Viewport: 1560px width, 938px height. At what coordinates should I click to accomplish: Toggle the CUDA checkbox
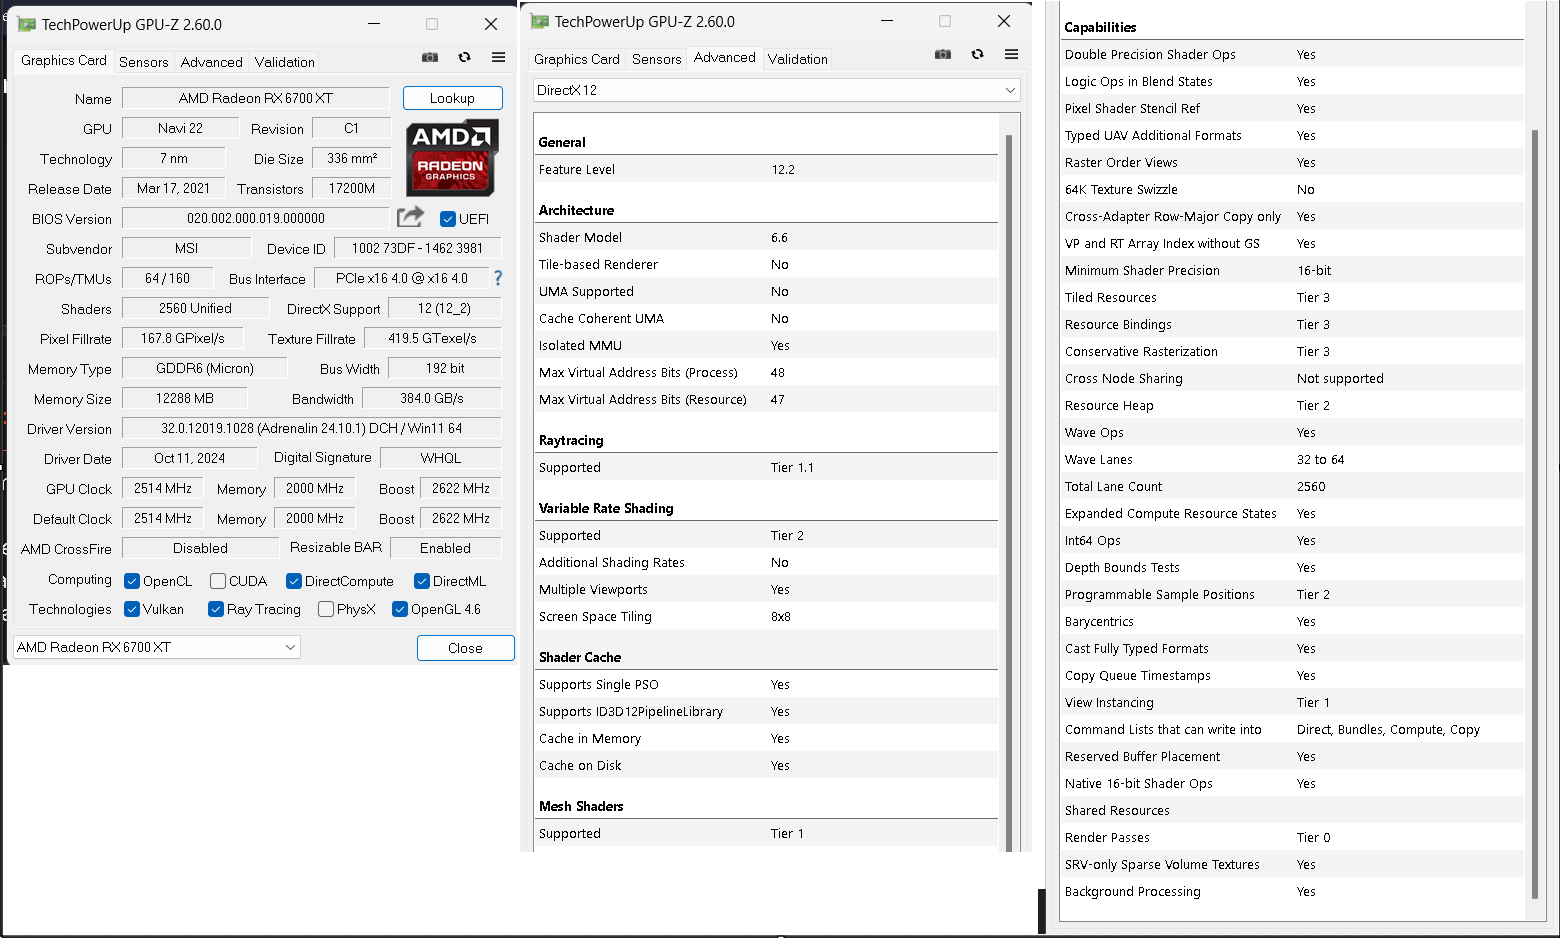tap(218, 581)
